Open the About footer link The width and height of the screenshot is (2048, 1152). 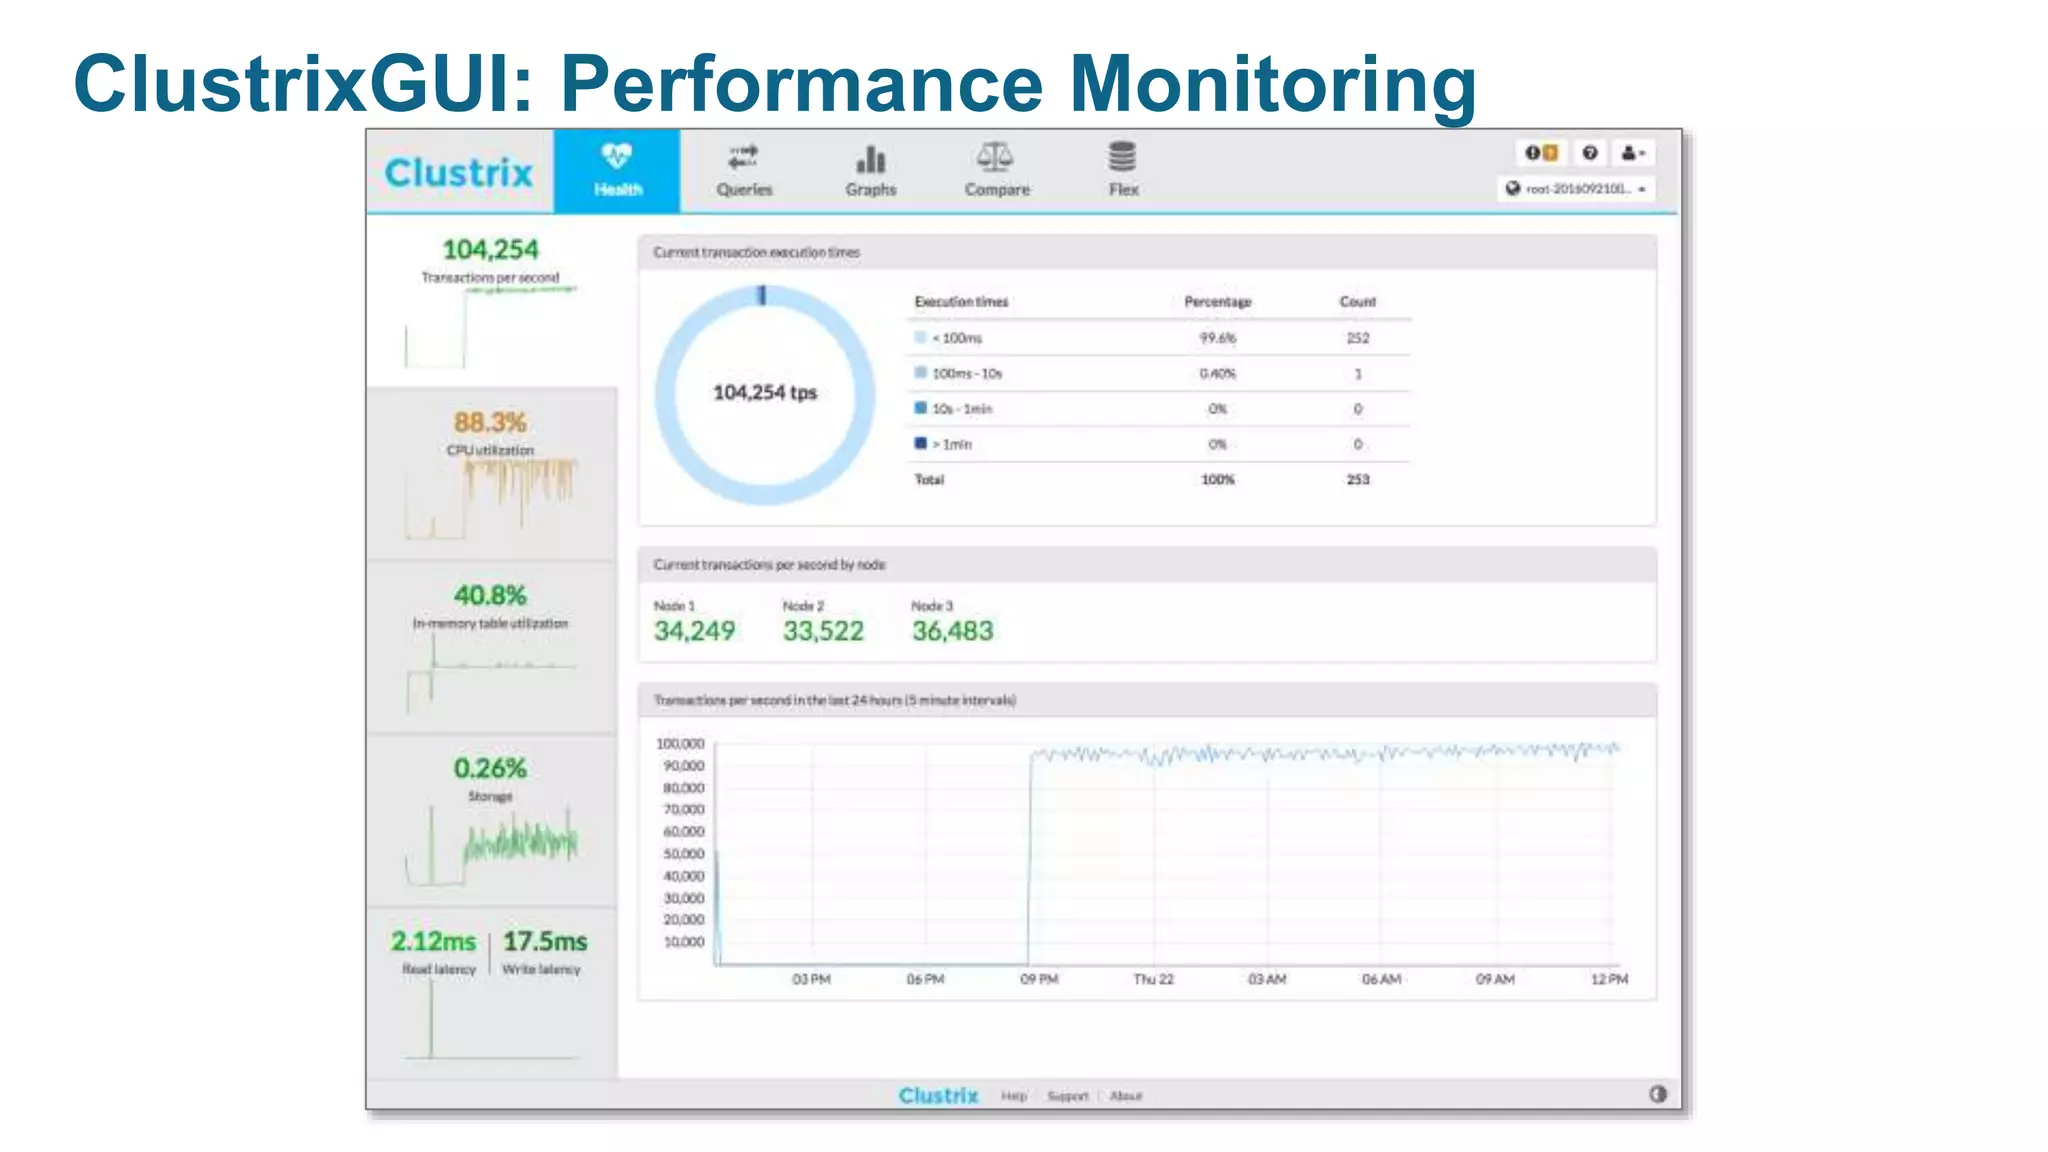click(1125, 1096)
